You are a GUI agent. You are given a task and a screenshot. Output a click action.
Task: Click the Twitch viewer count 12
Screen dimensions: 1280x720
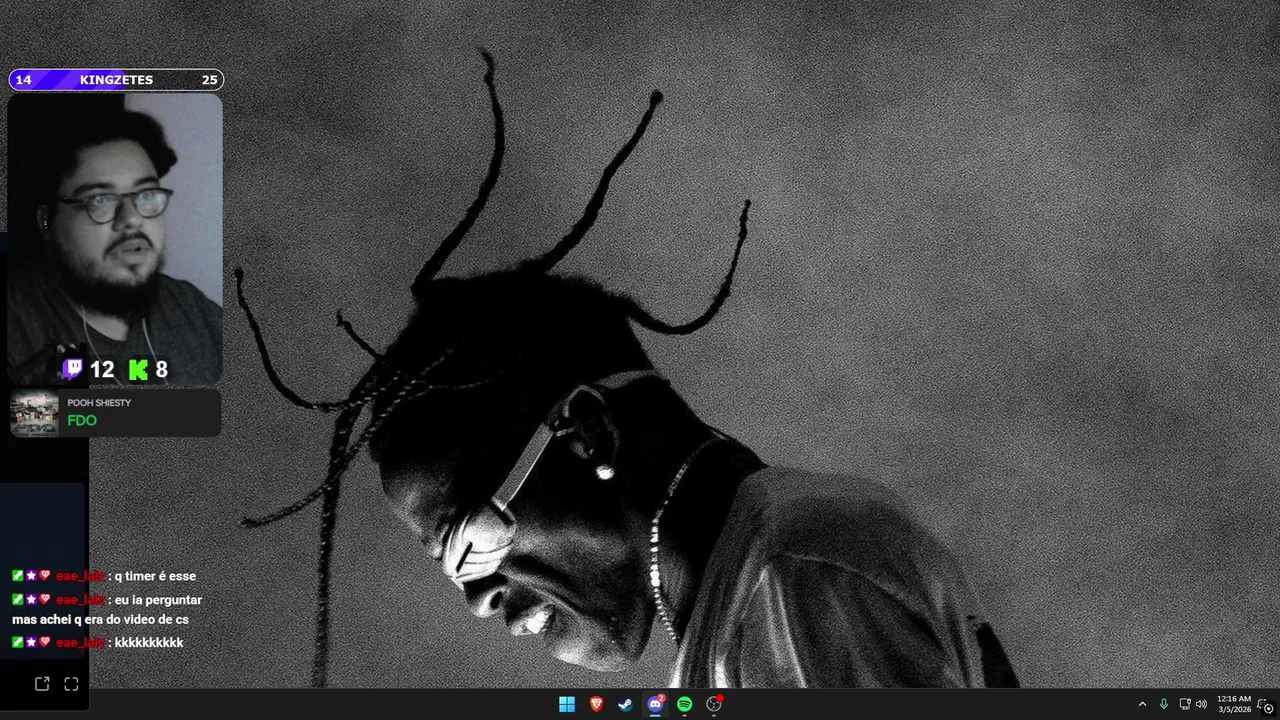(102, 370)
